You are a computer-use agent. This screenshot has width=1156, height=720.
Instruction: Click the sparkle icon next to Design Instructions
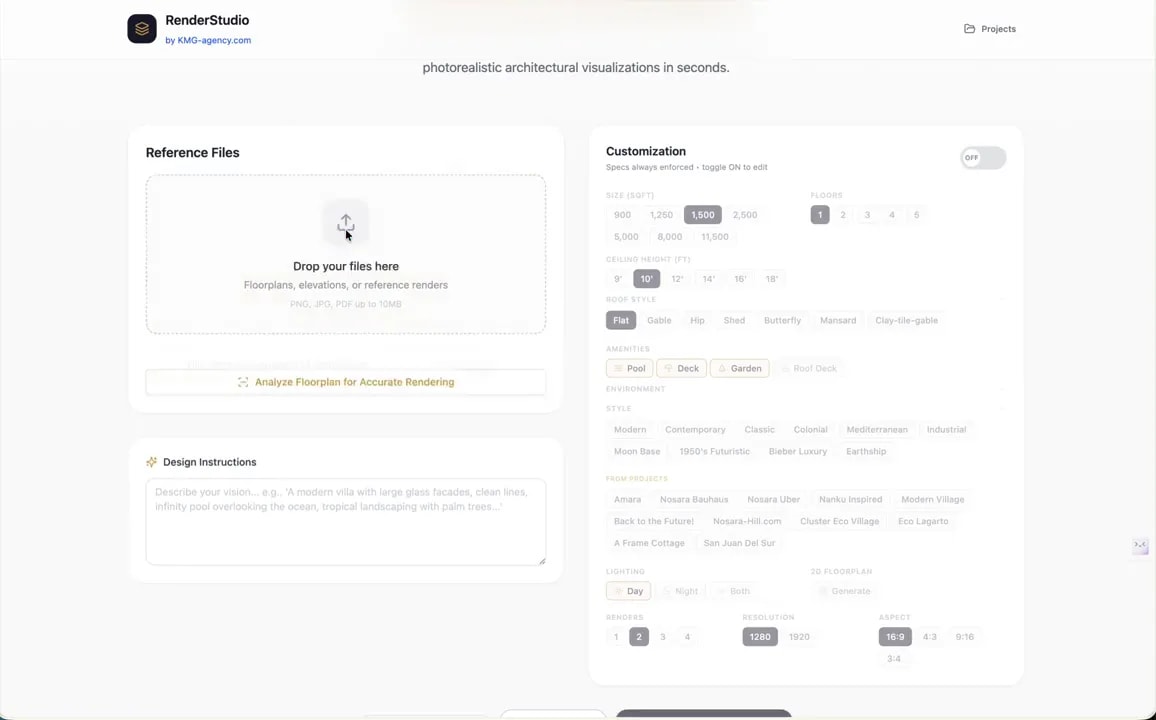151,462
